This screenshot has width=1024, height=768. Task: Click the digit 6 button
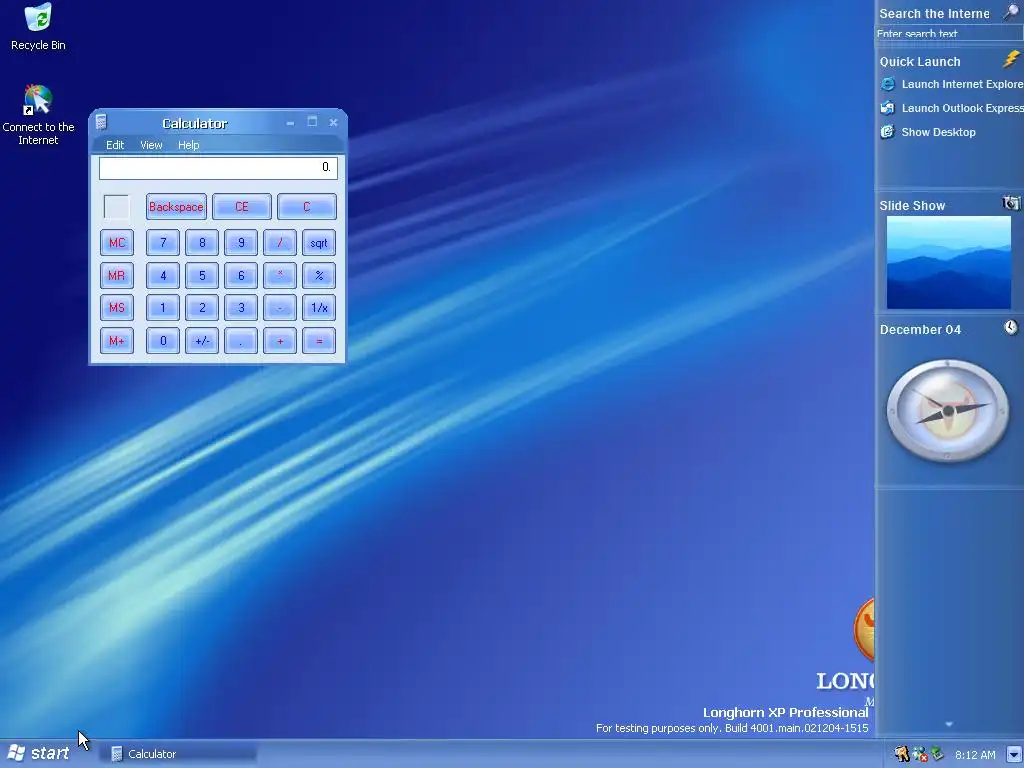pyautogui.click(x=241, y=275)
